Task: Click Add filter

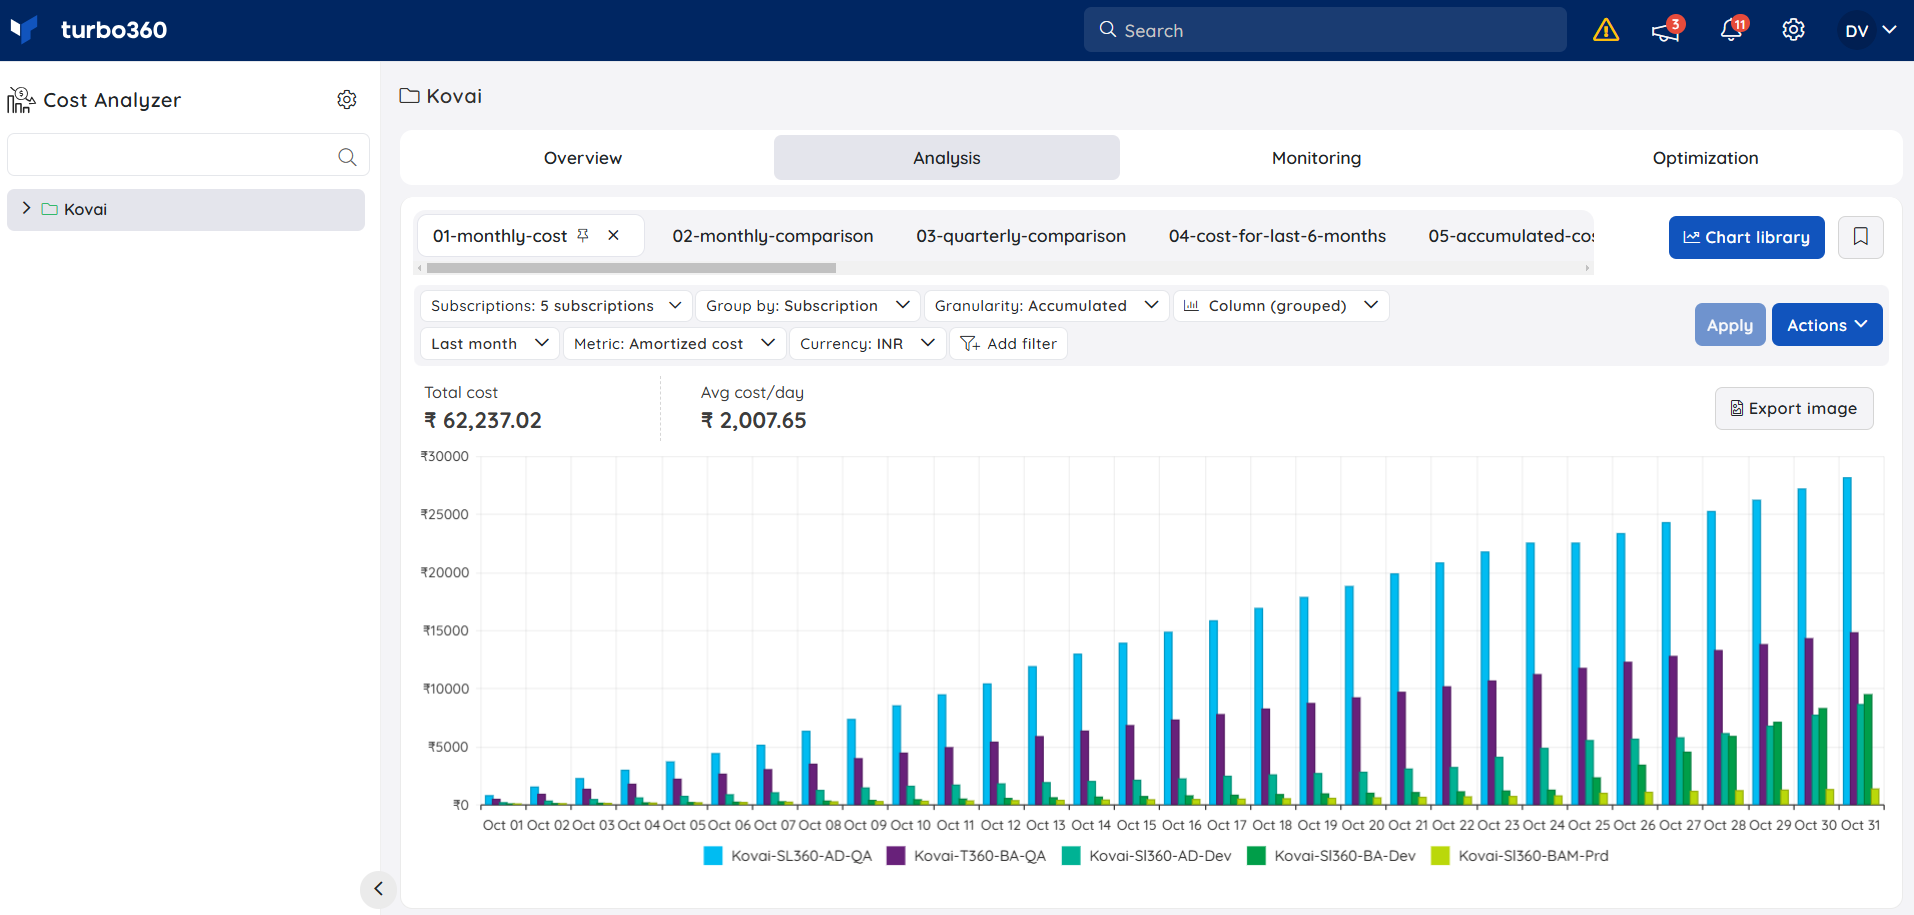Action: (1008, 343)
